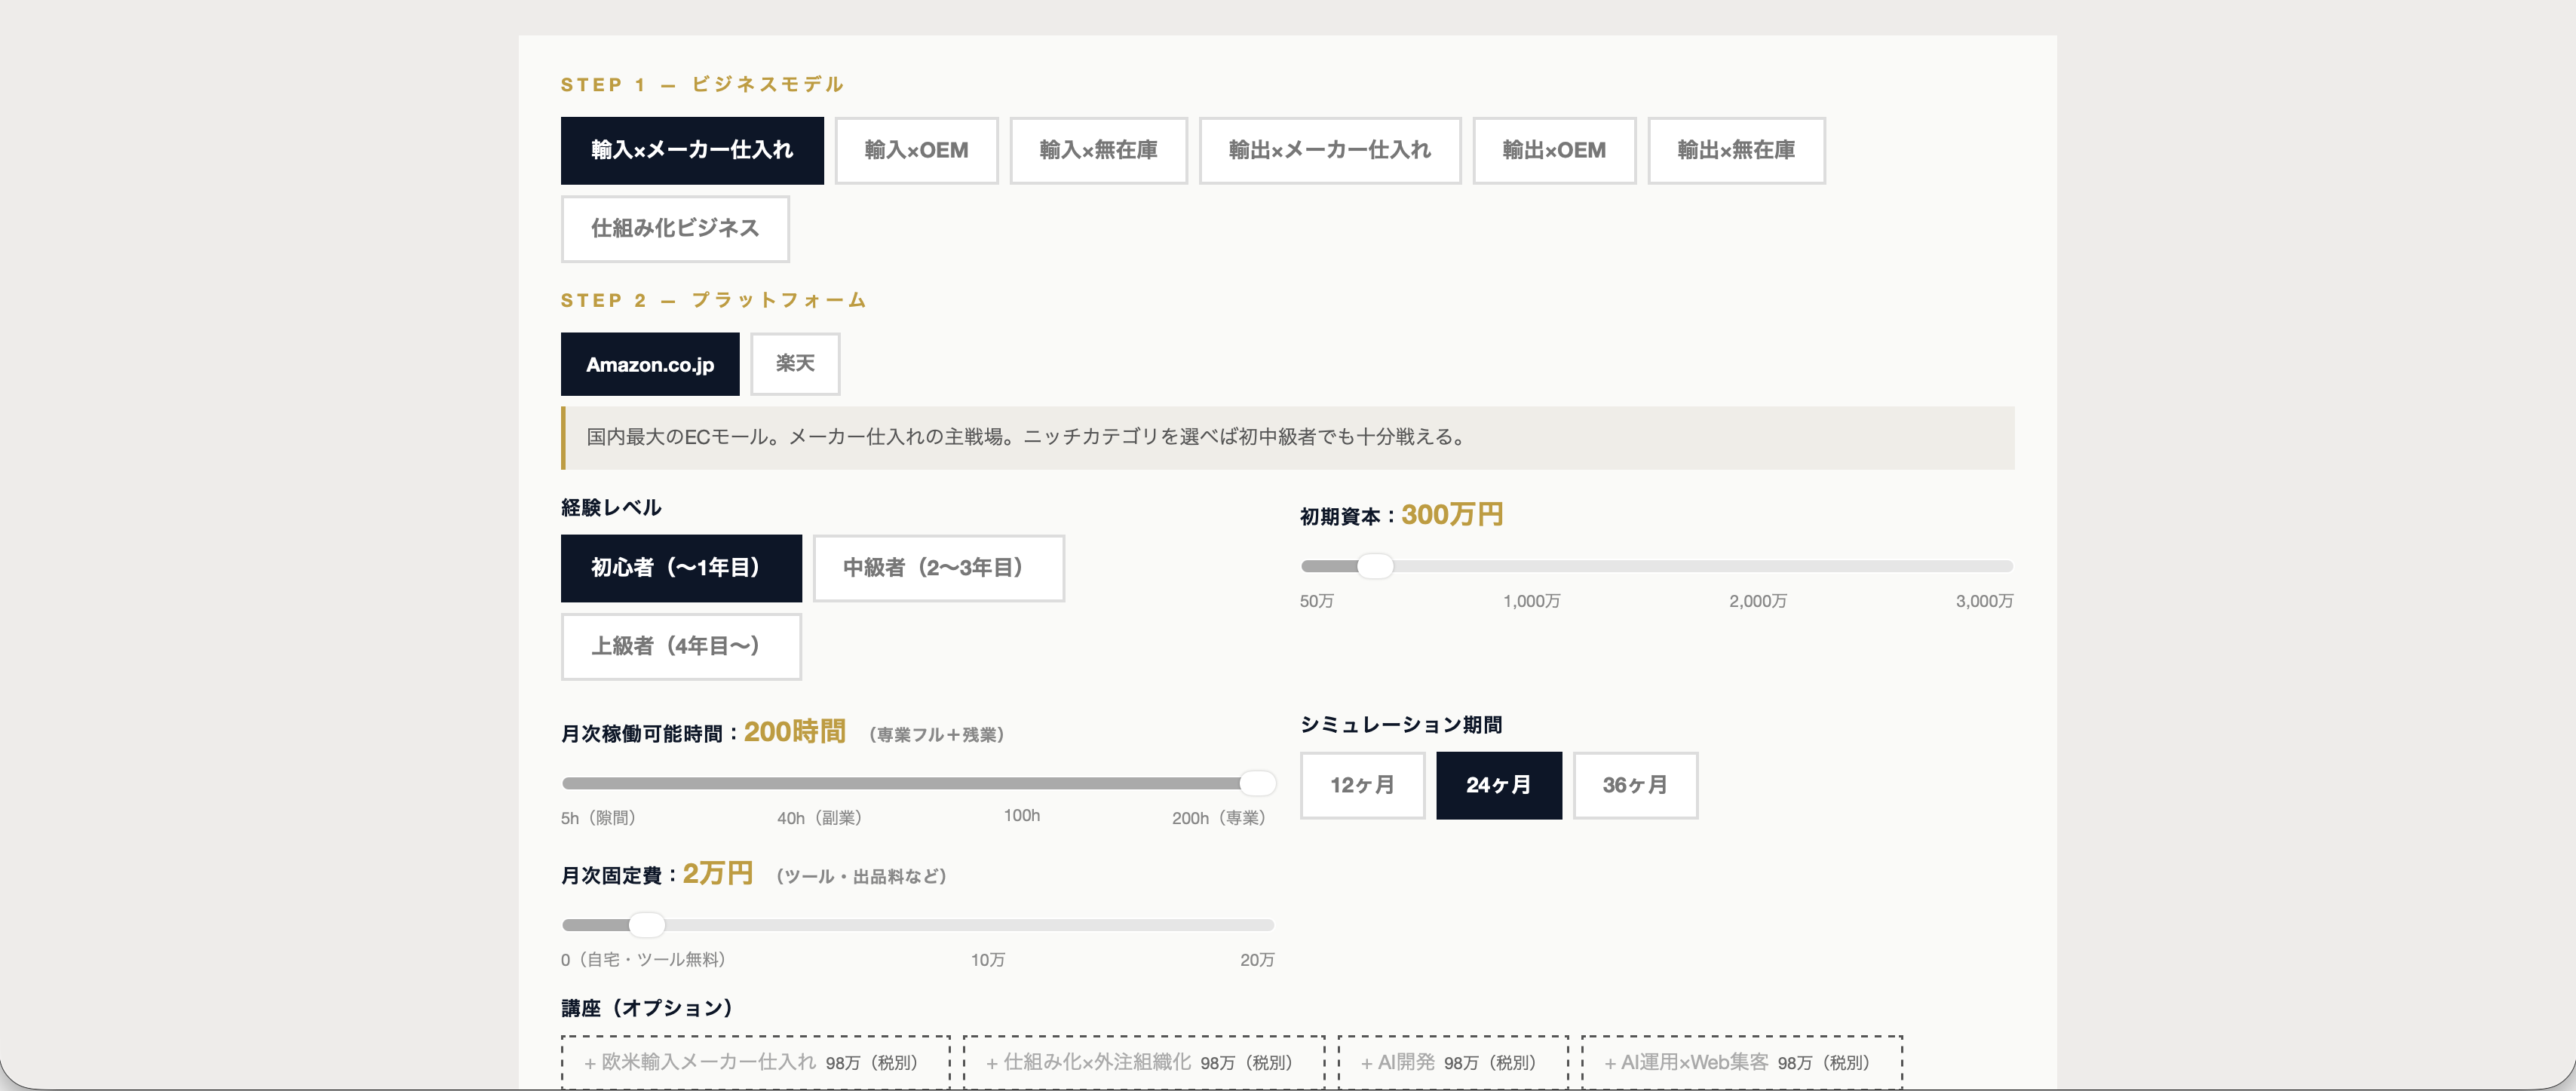Switch platform to 楽天

[x=794, y=364]
